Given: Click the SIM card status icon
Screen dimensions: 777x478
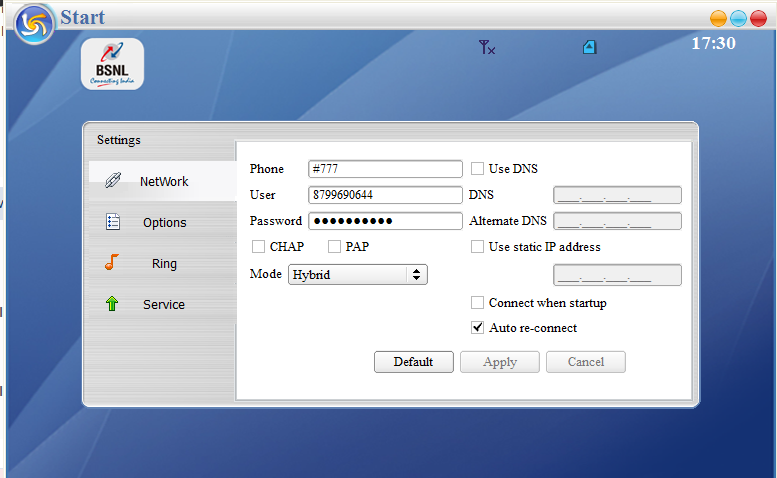Looking at the screenshot, I should point(590,47).
